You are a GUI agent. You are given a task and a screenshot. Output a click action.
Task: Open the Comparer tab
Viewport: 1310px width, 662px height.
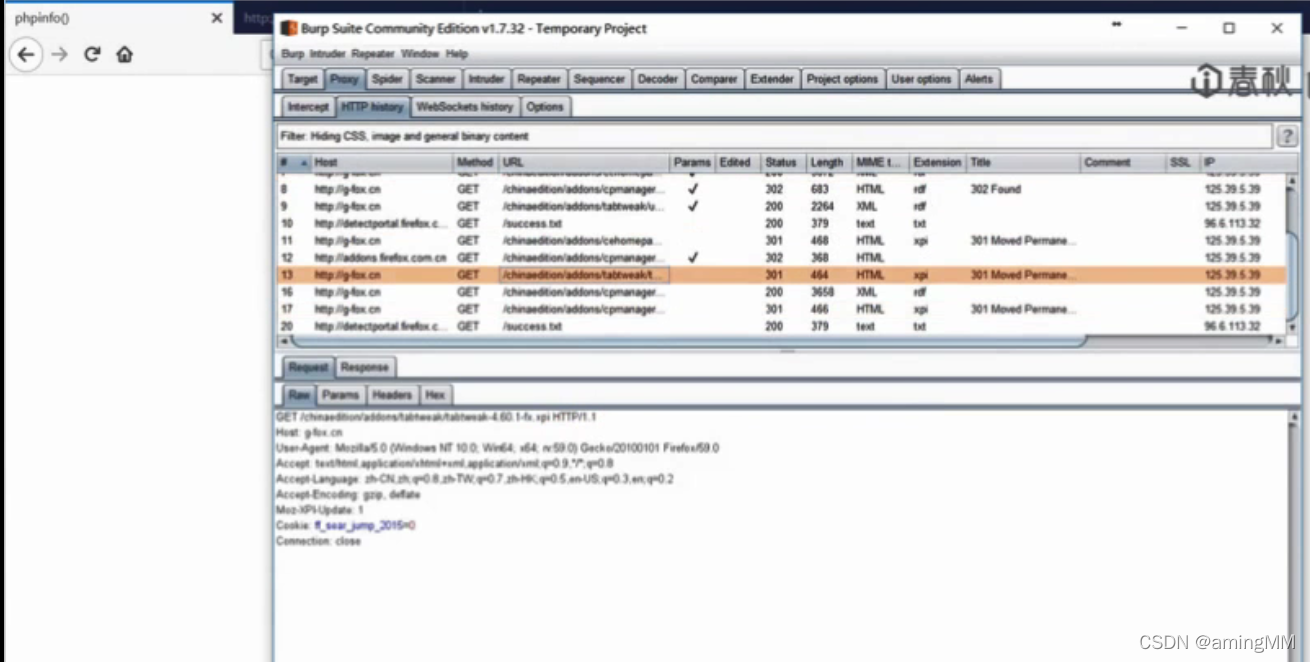point(714,79)
